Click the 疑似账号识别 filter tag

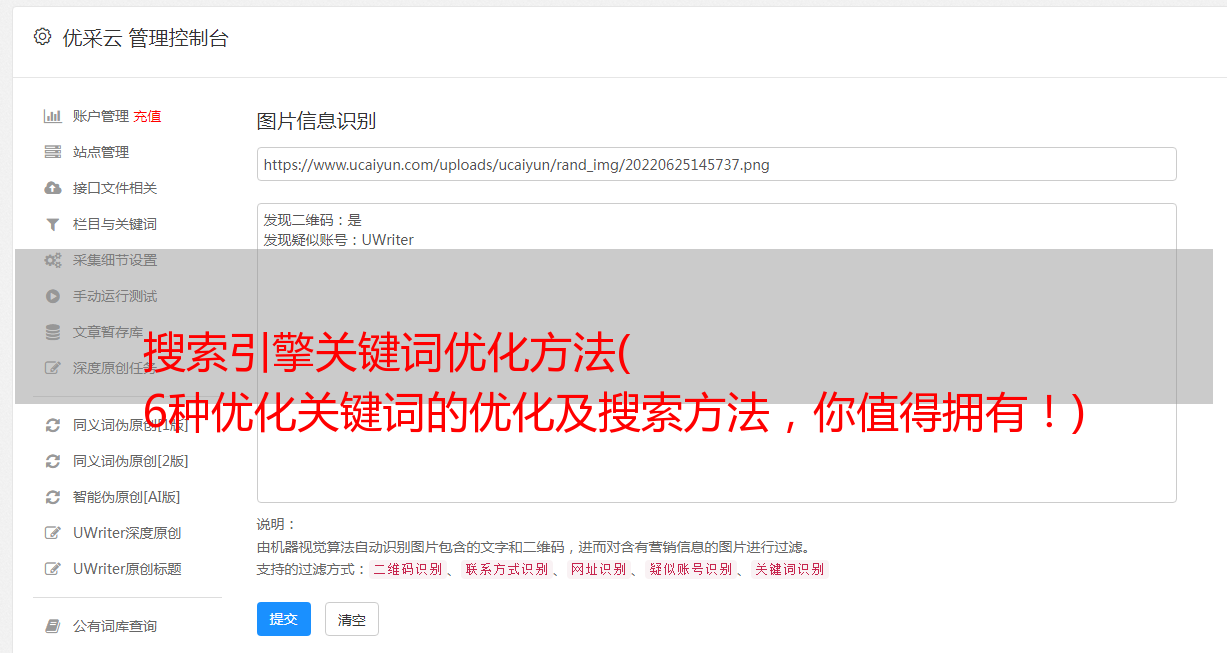click(691, 569)
